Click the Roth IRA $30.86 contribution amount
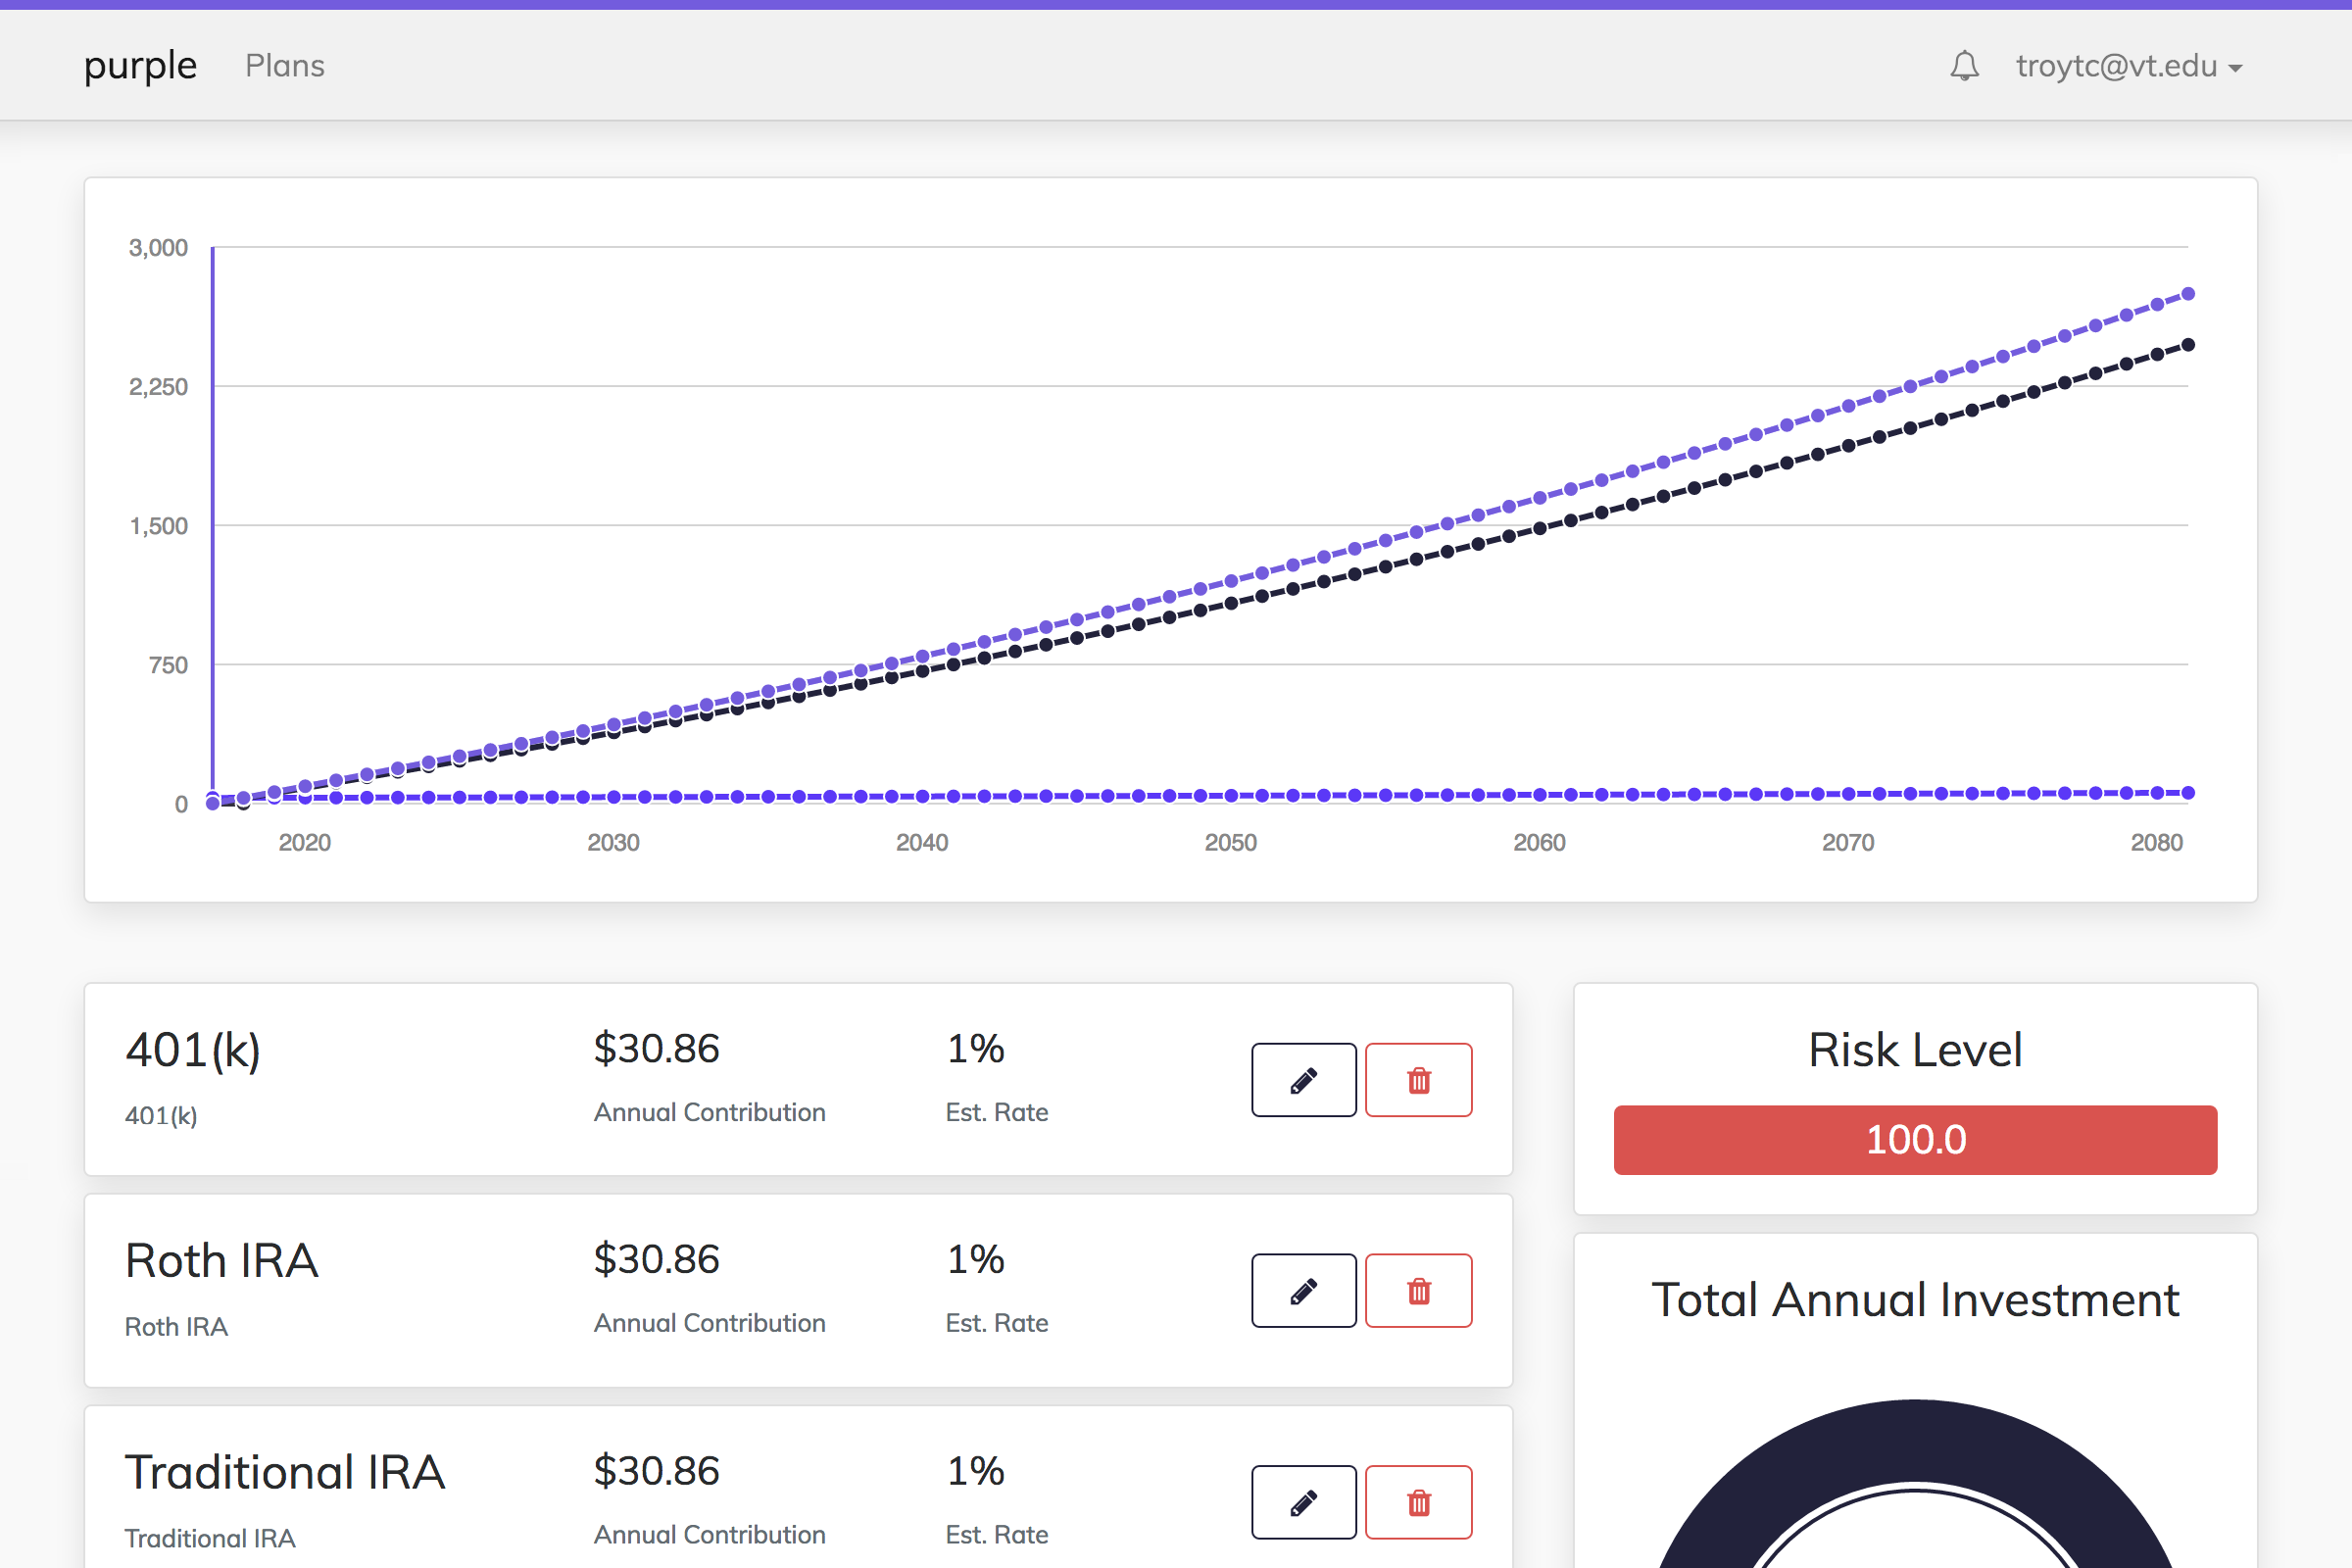Image resolution: width=2352 pixels, height=1568 pixels. tap(656, 1259)
